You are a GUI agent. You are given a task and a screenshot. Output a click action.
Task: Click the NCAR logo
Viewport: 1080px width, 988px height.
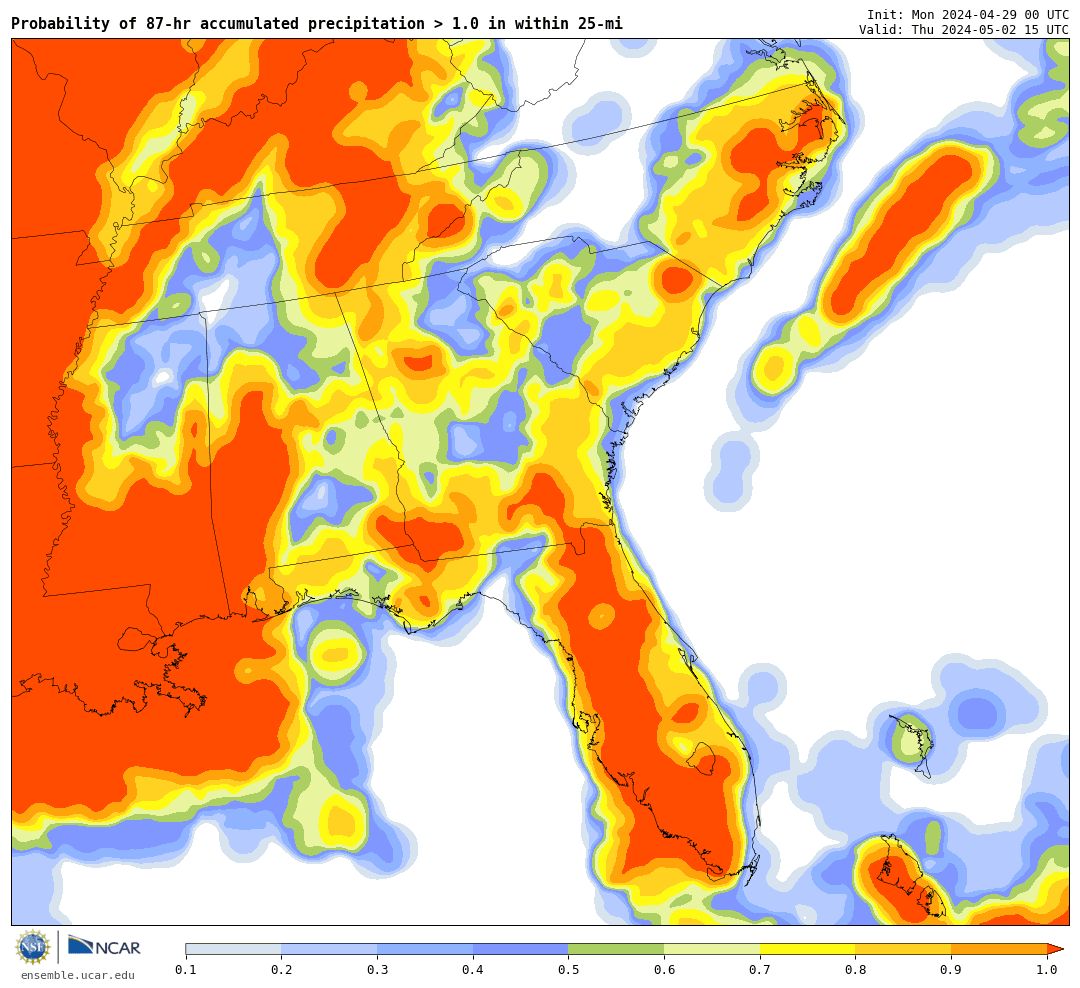tap(105, 946)
